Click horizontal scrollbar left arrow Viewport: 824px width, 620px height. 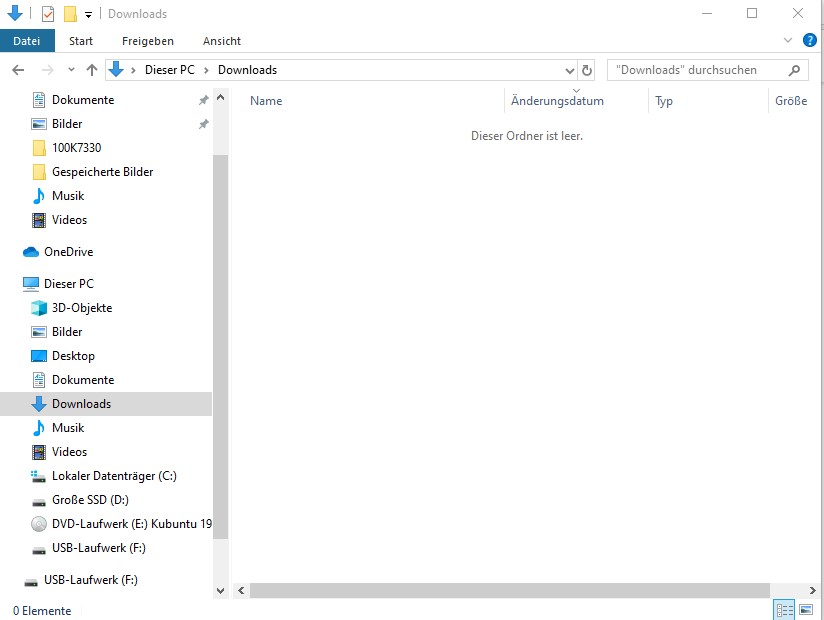[x=241, y=591]
